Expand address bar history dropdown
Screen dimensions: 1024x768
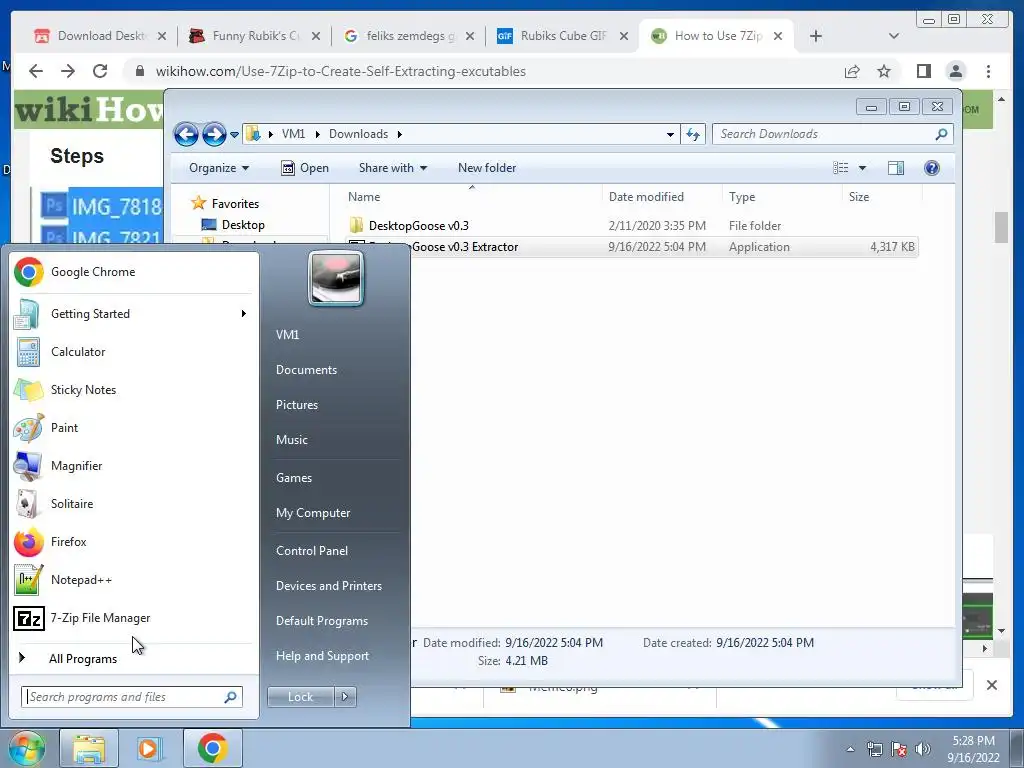click(670, 135)
